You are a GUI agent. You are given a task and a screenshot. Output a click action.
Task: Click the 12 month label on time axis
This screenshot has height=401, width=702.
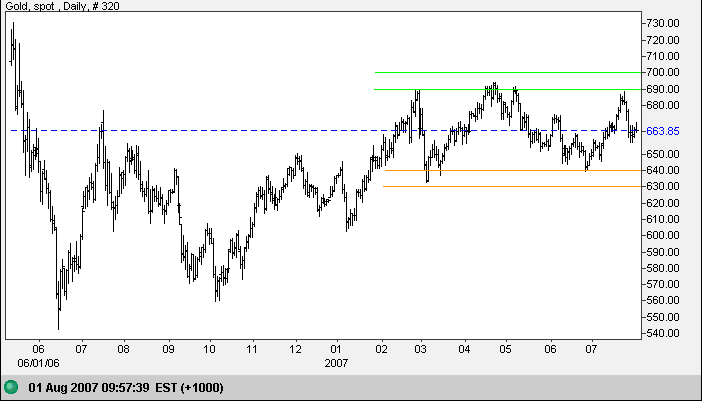[x=295, y=349]
